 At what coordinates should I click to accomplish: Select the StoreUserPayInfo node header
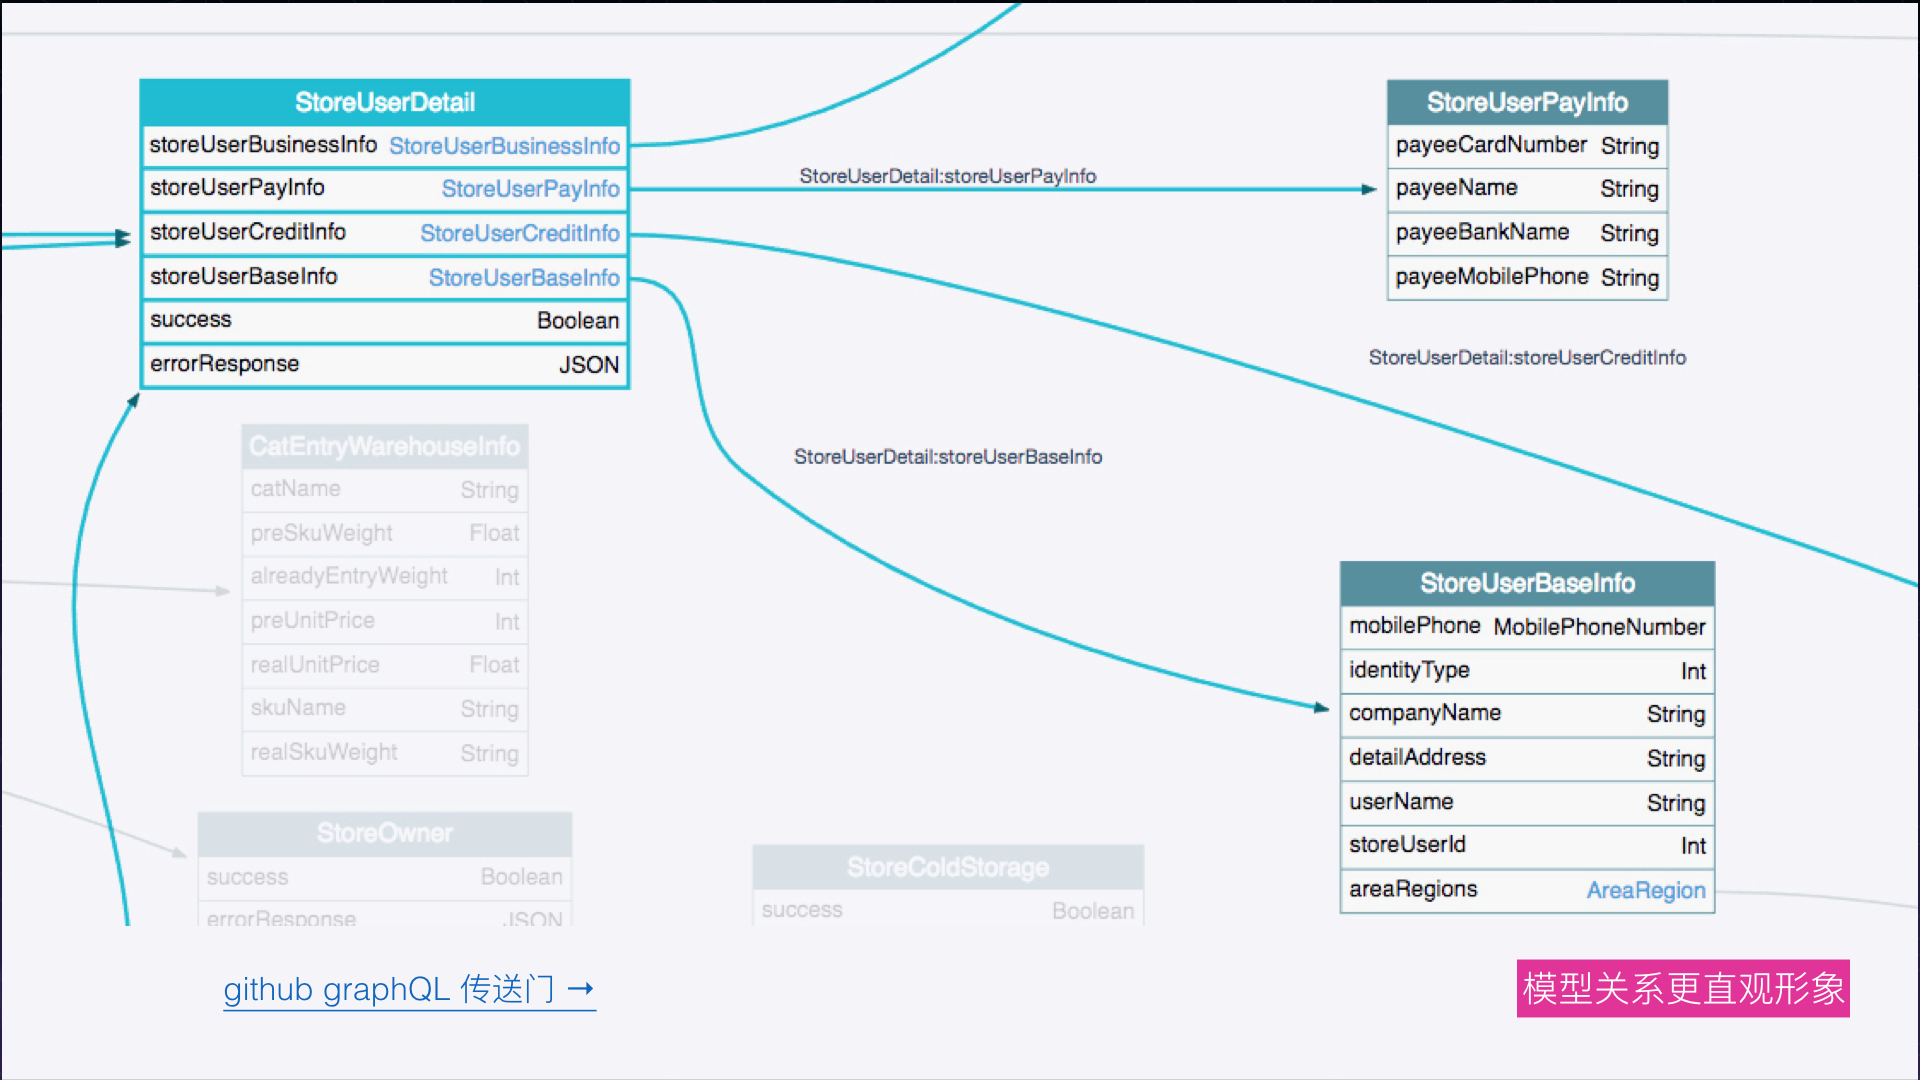[x=1526, y=102]
